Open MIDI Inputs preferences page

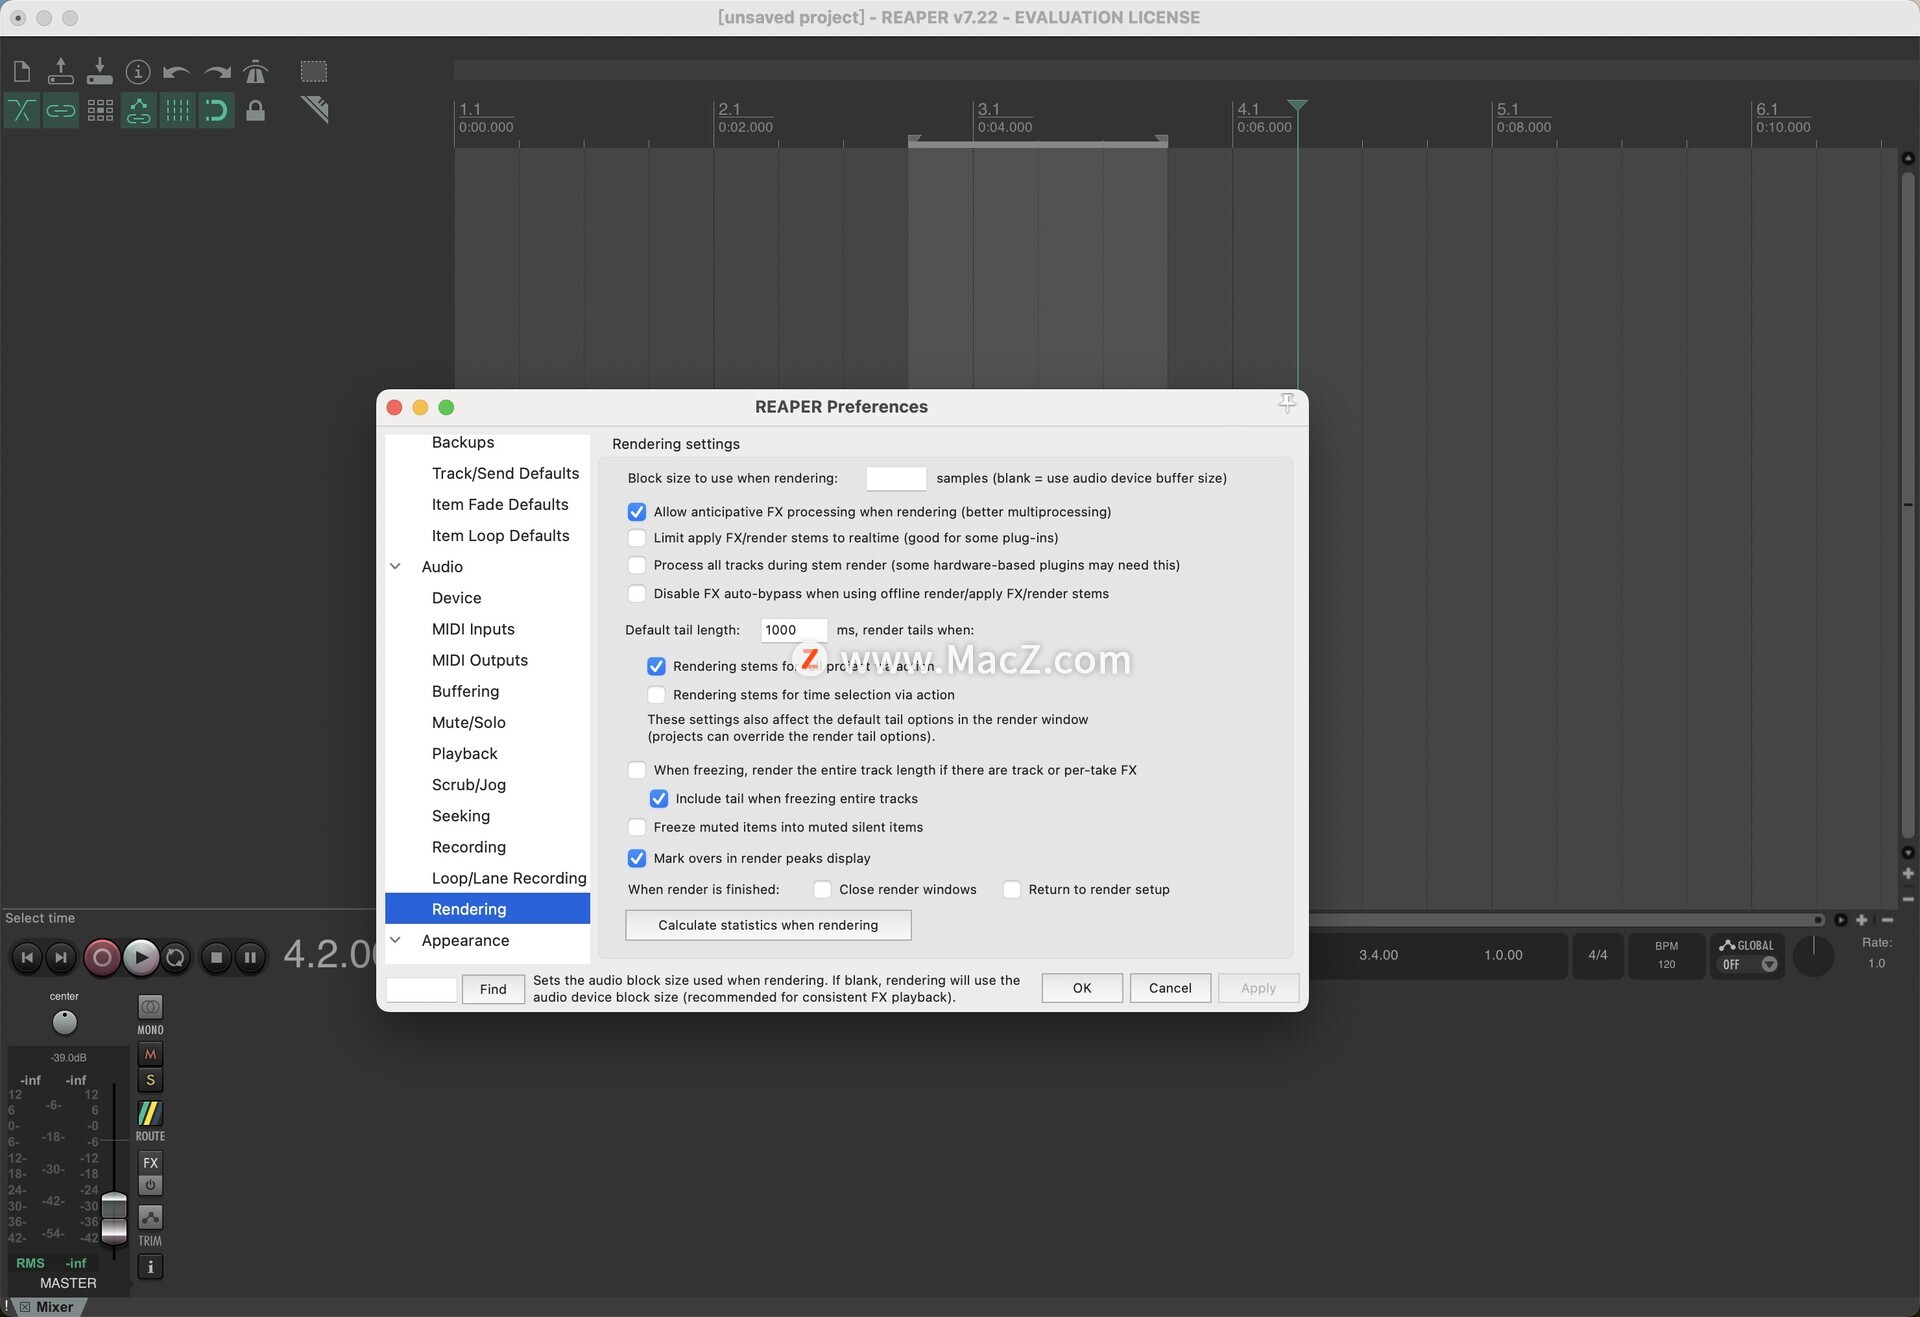(473, 629)
